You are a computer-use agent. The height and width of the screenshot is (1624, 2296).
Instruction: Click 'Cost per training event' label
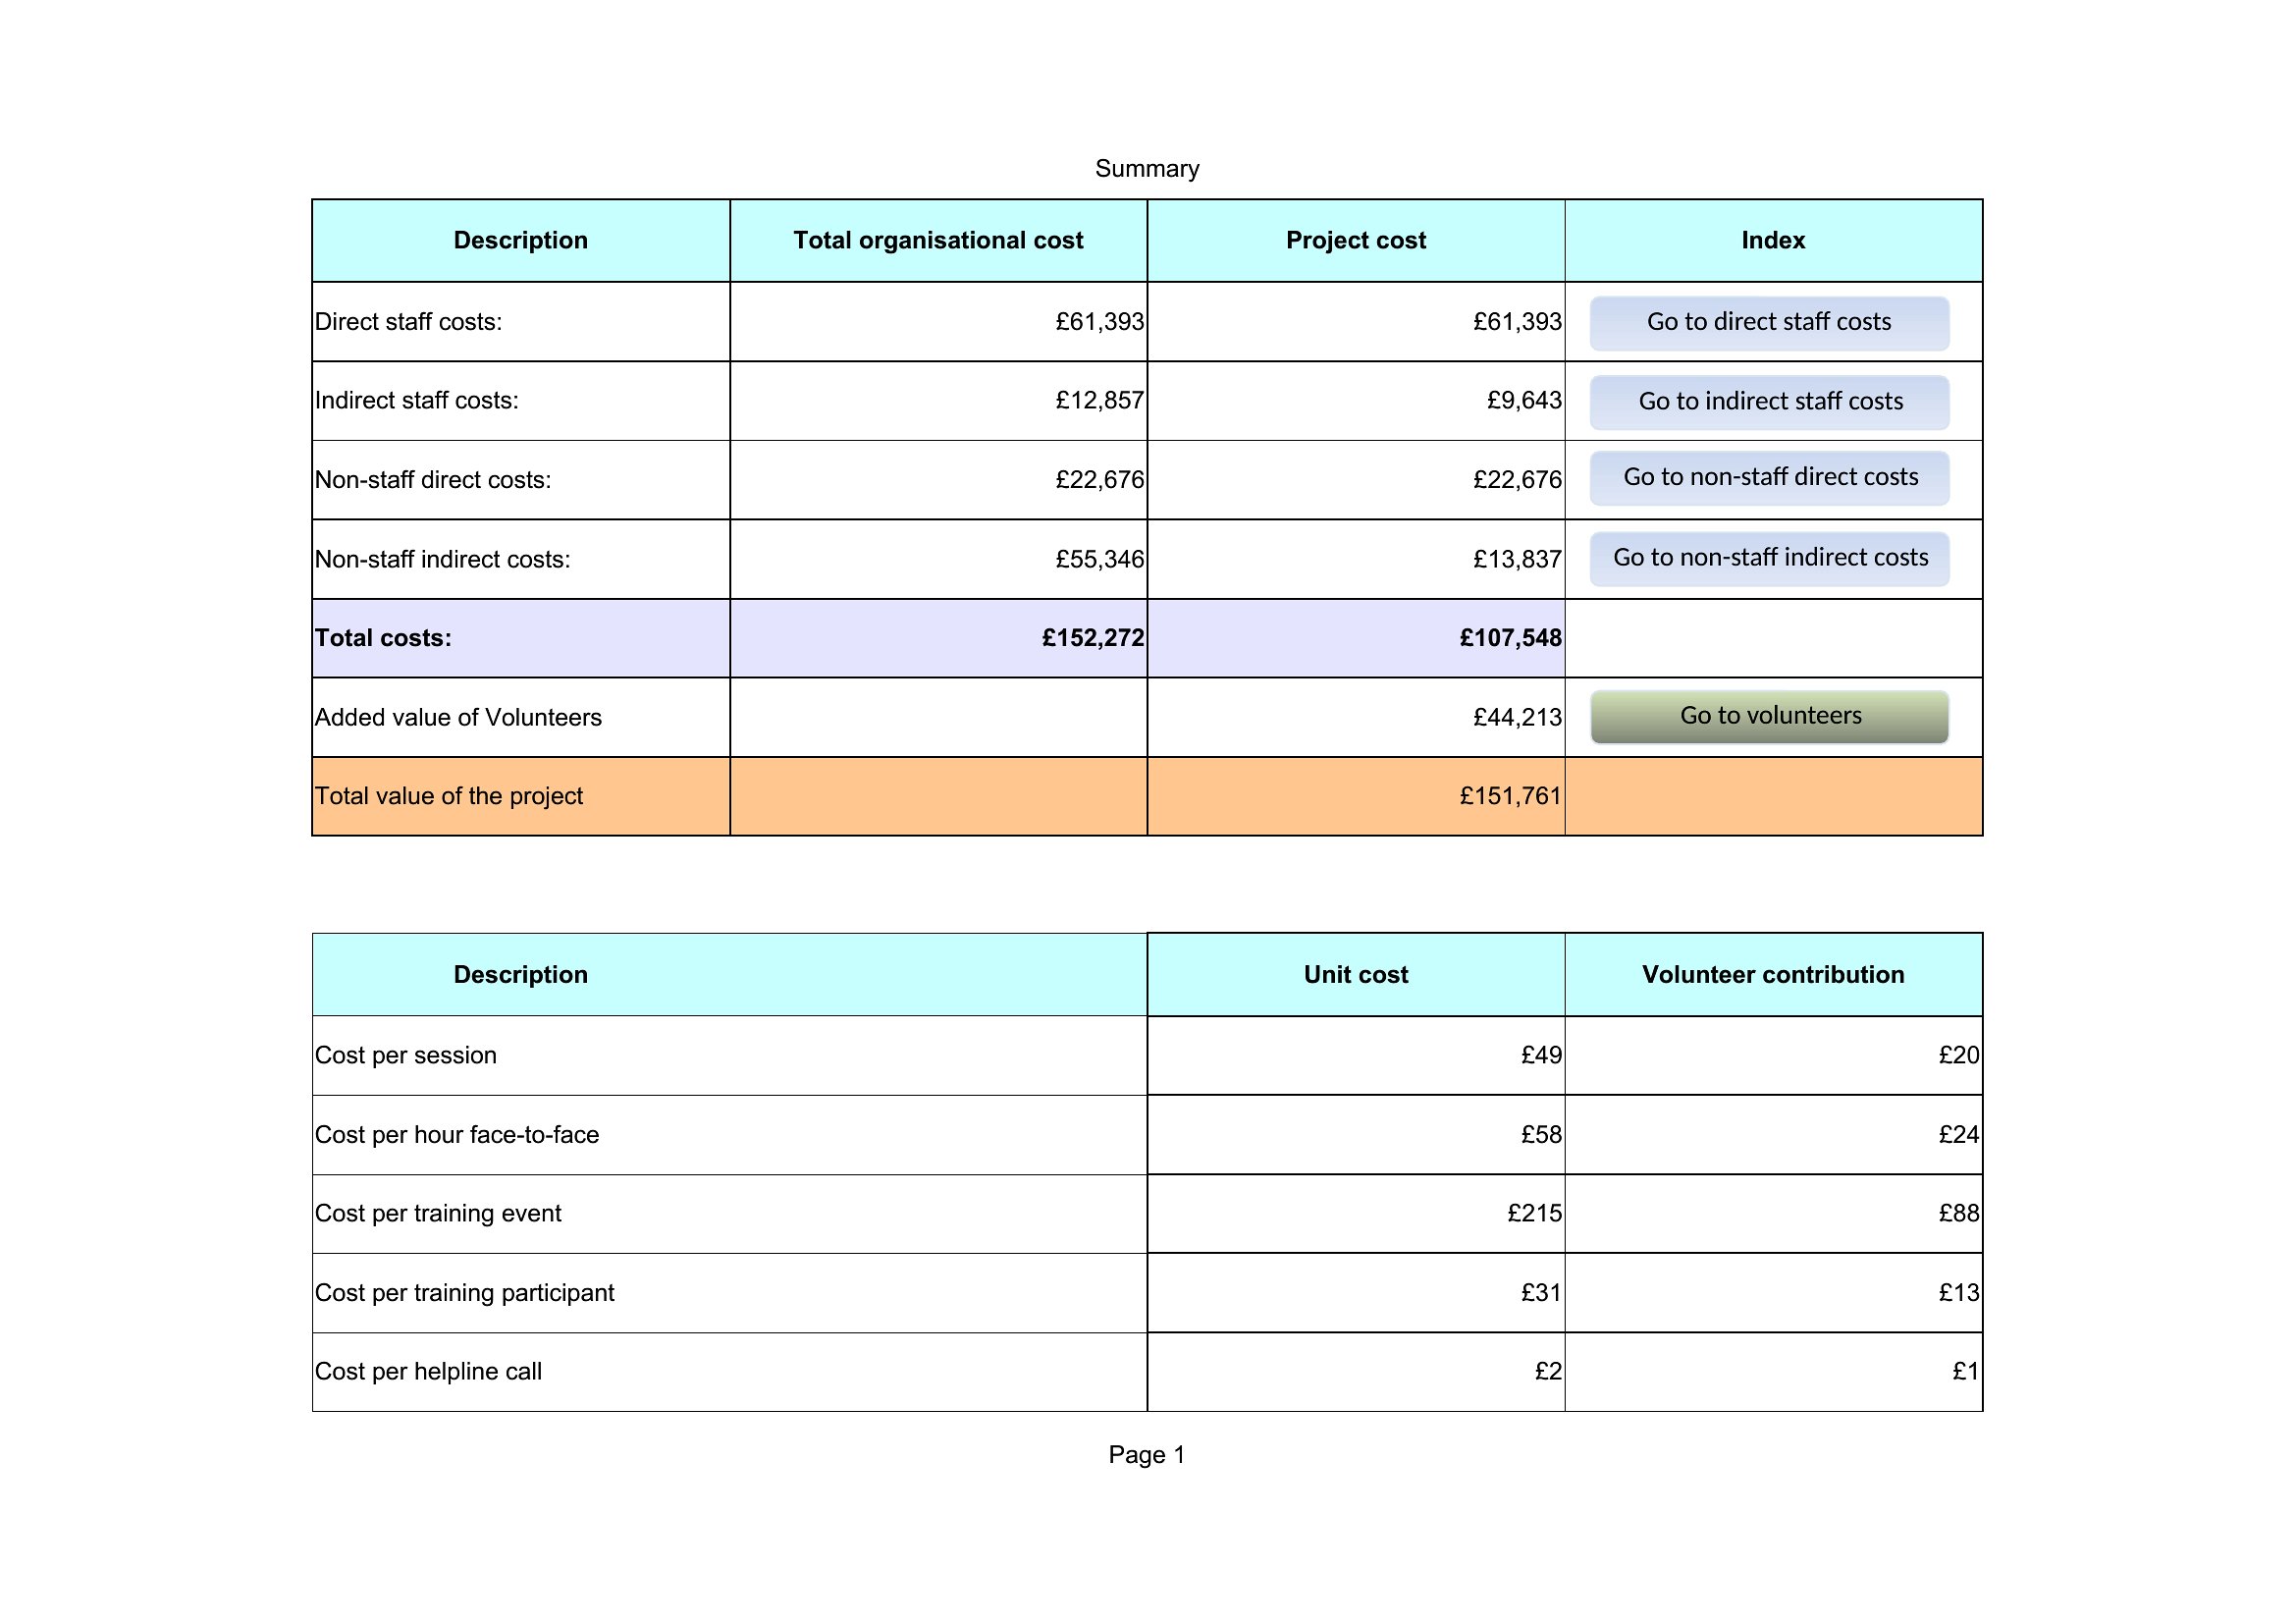(x=437, y=1214)
